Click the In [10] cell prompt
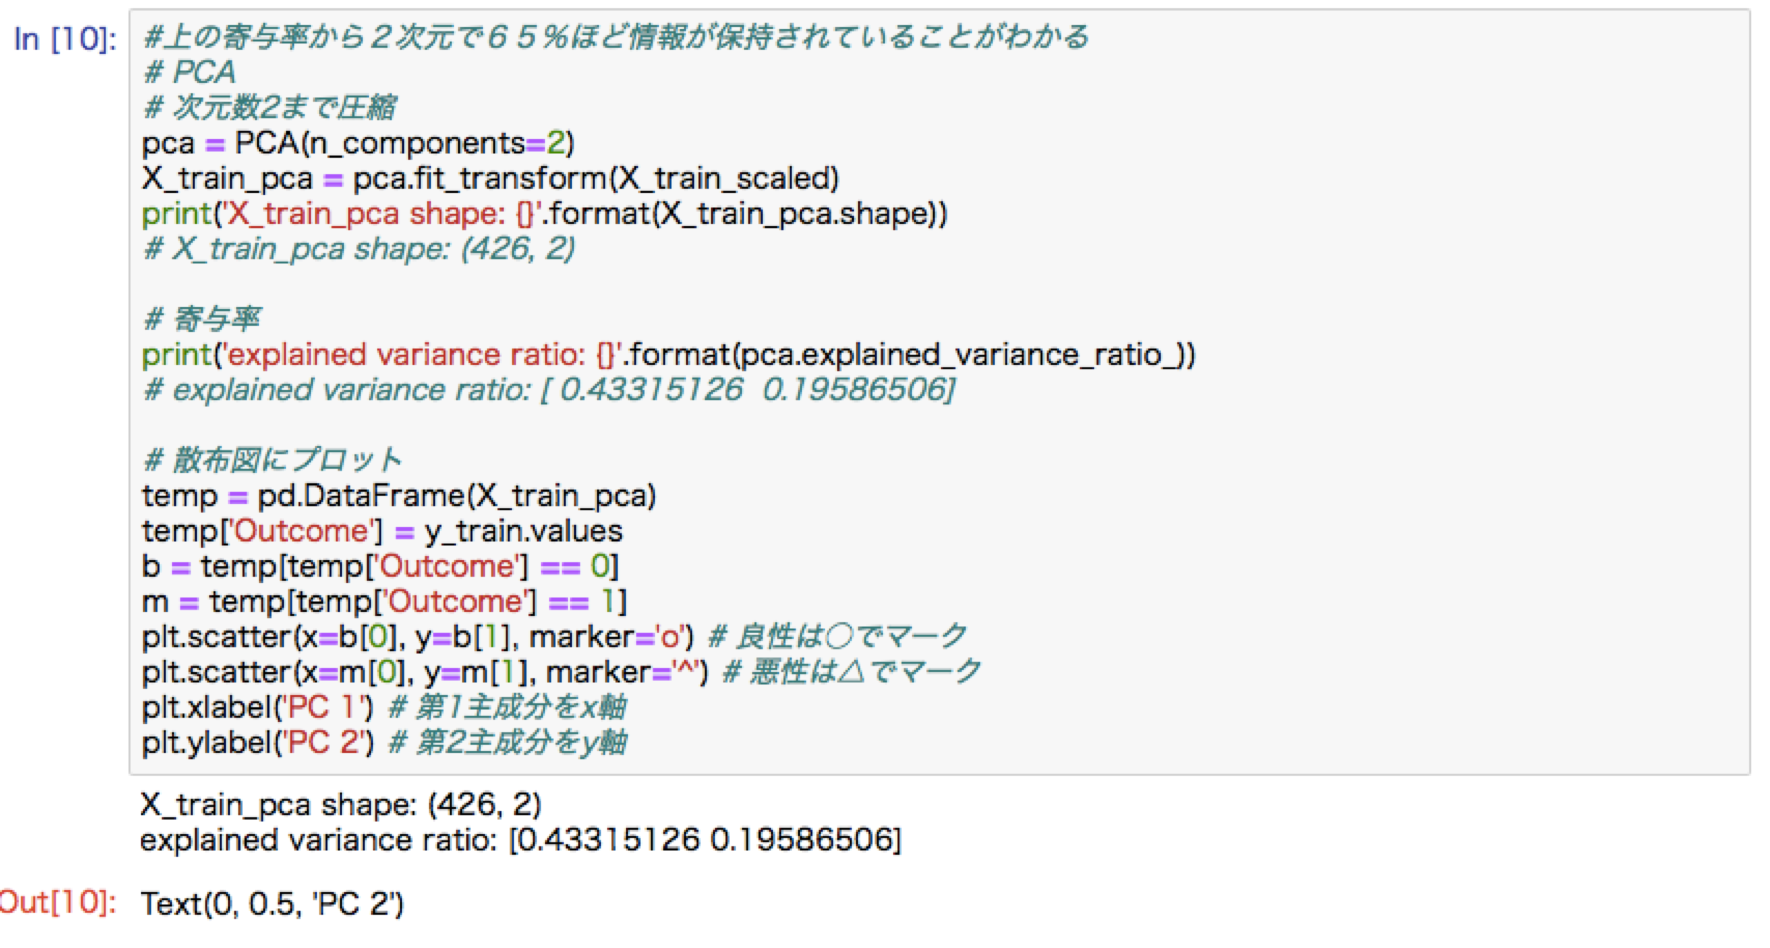 (65, 39)
